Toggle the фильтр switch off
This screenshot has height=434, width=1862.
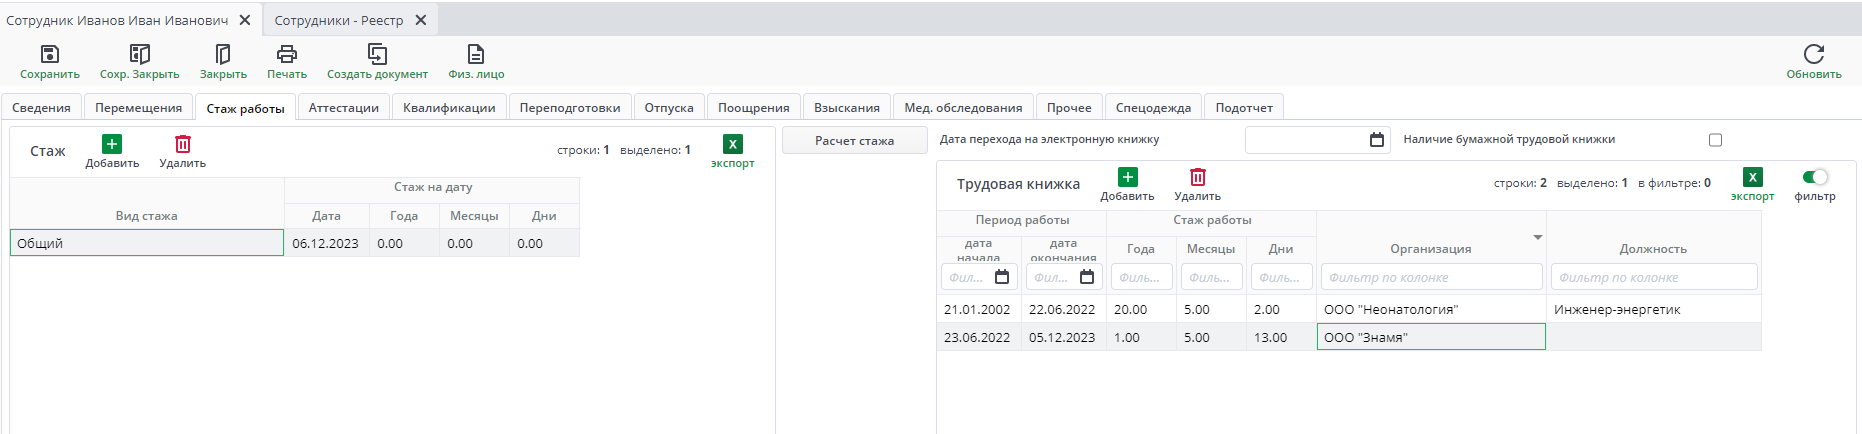(1814, 177)
